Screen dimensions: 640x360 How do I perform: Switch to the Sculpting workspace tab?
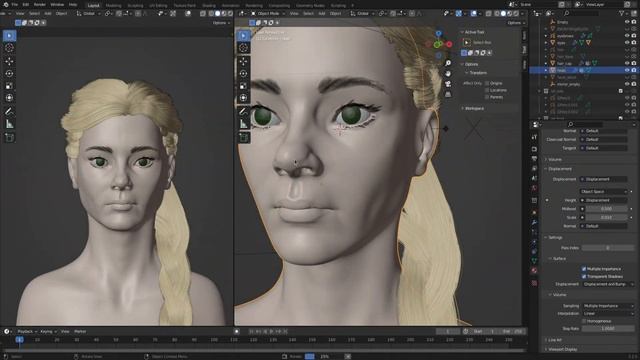click(x=135, y=6)
